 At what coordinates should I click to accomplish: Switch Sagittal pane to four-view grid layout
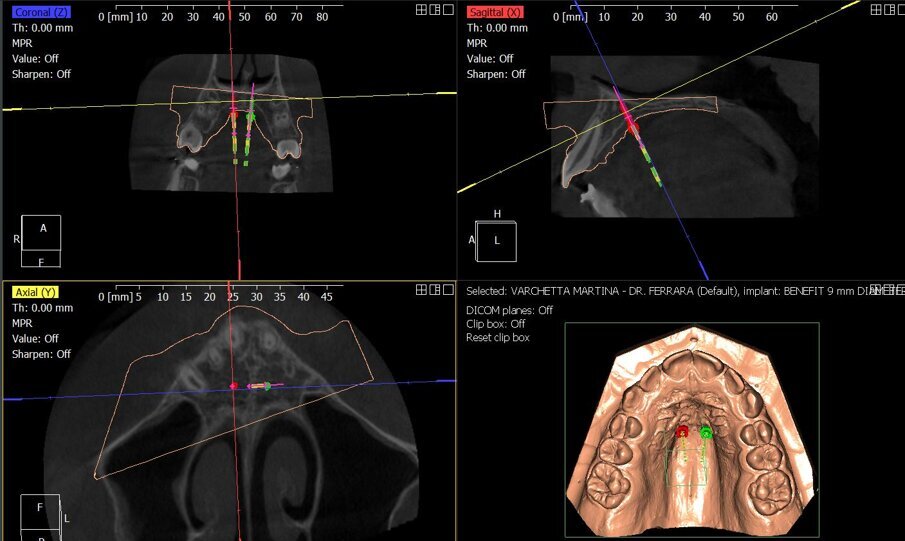pos(876,10)
